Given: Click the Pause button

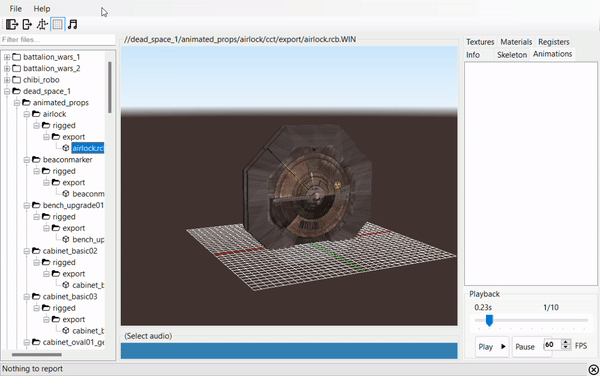Looking at the screenshot, I should tap(527, 347).
